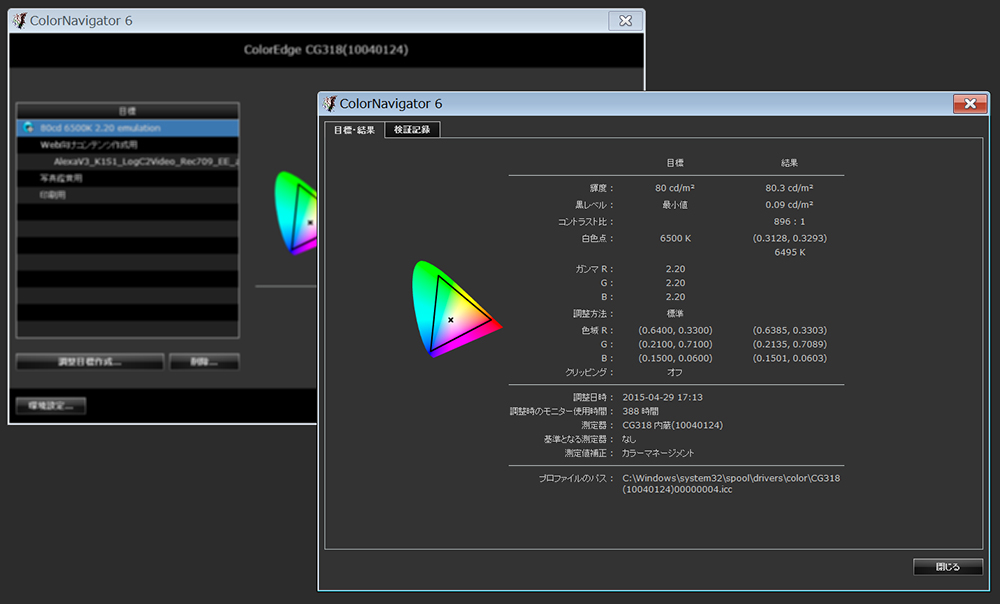The image size is (1000, 604).
Task: Click the ColorNavigator logo in front window title
Action: point(330,103)
